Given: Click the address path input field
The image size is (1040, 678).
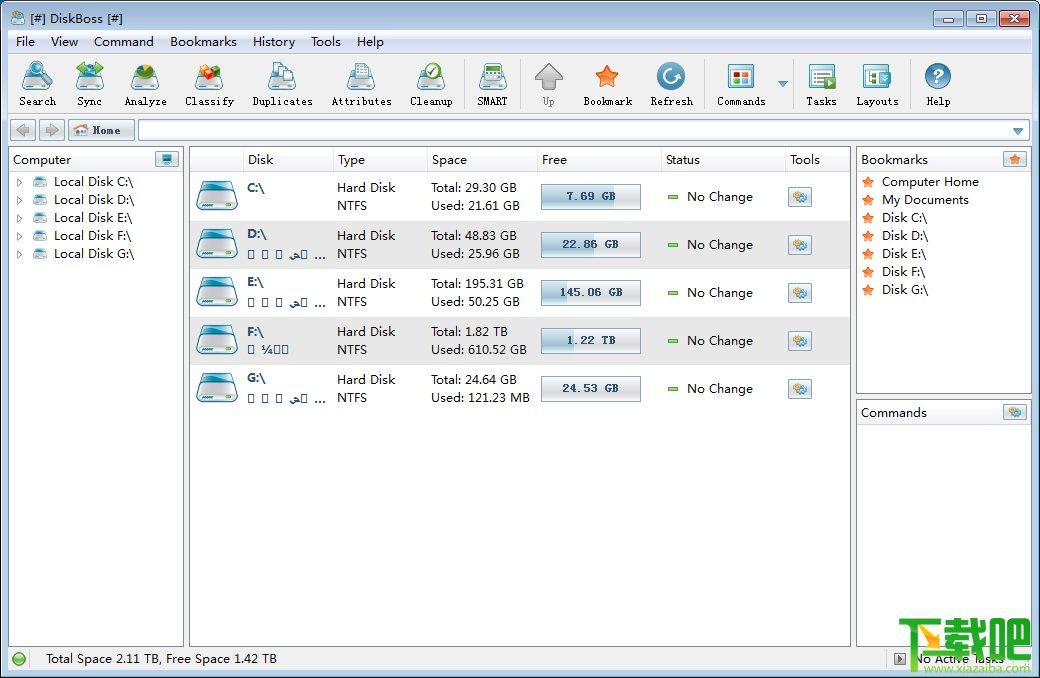Looking at the screenshot, I should (574, 130).
